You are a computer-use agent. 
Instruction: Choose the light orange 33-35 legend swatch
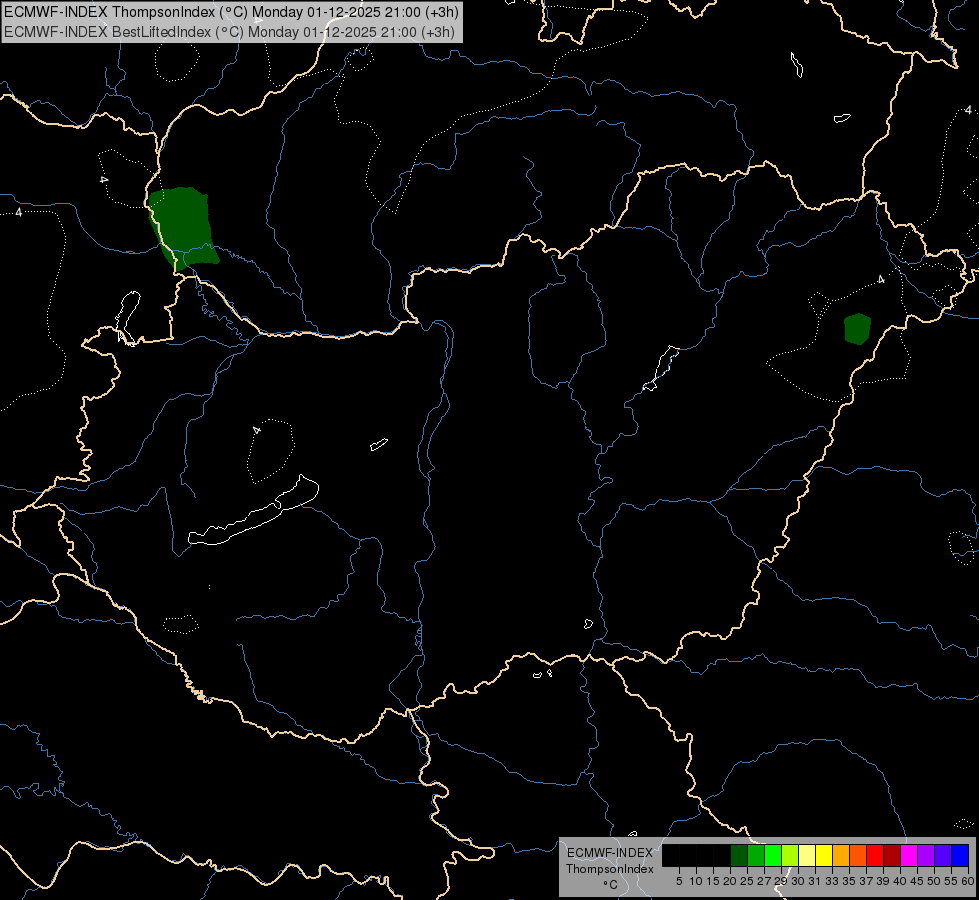841,855
